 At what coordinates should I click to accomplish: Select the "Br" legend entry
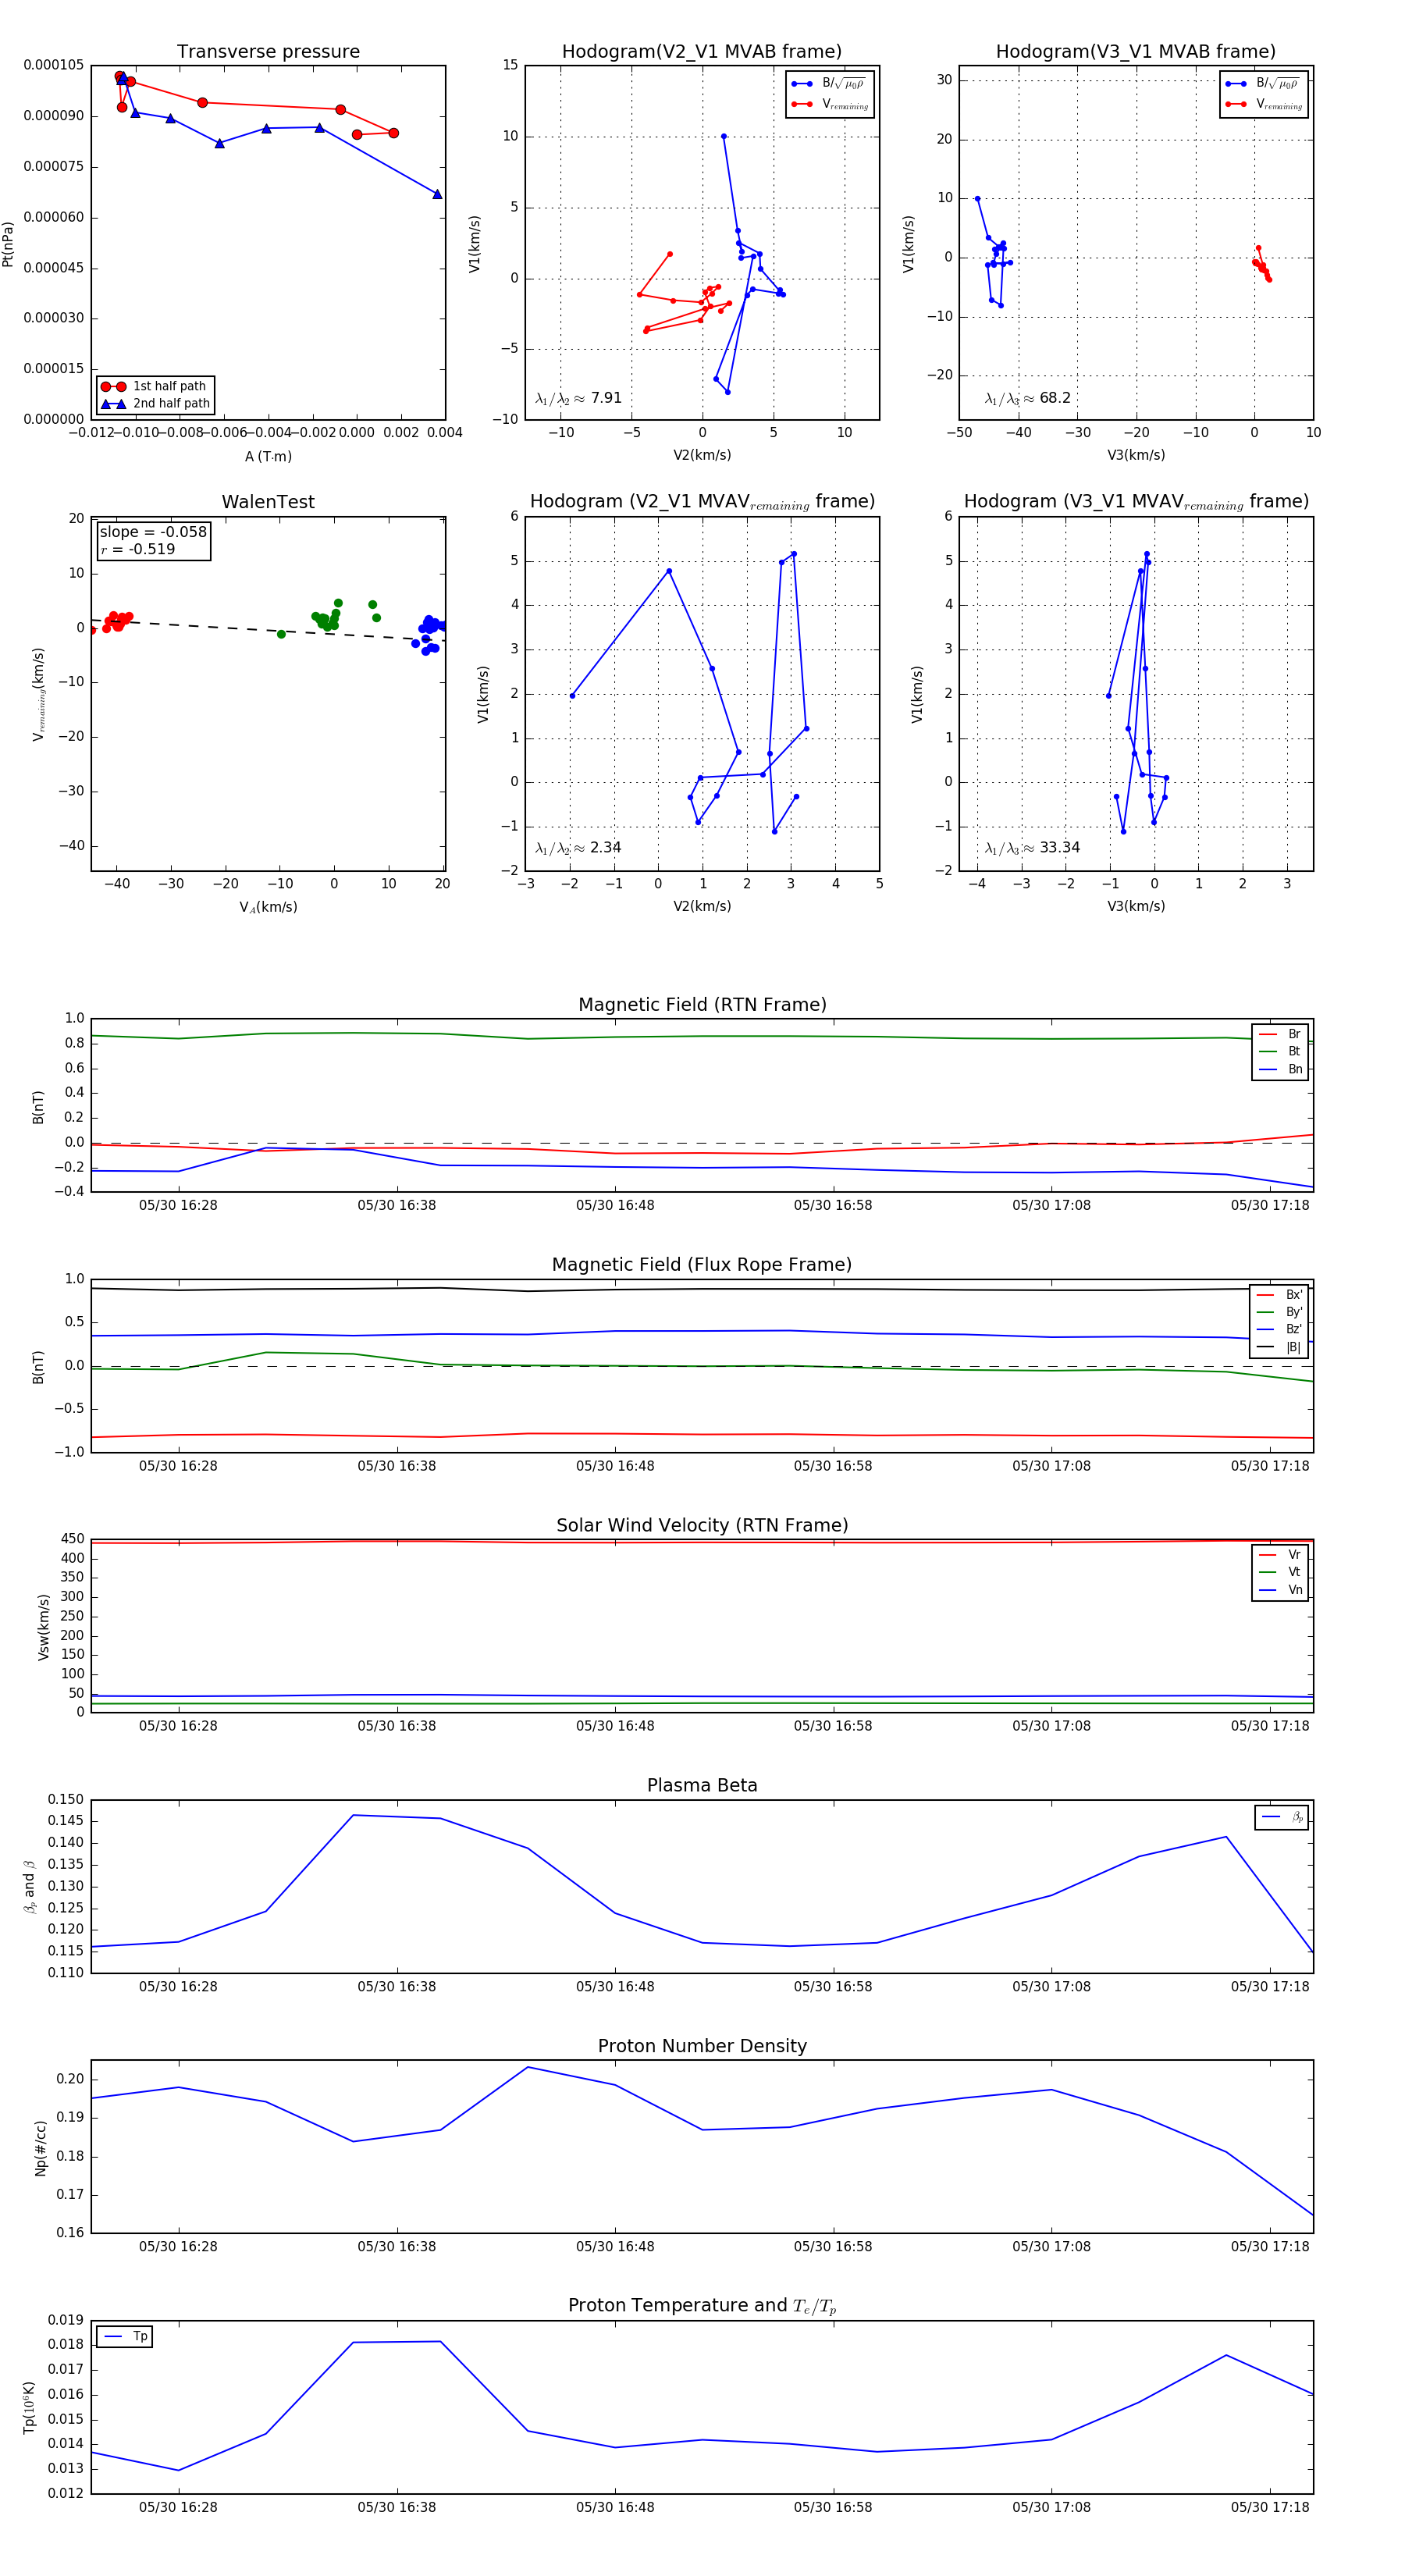point(1280,1034)
